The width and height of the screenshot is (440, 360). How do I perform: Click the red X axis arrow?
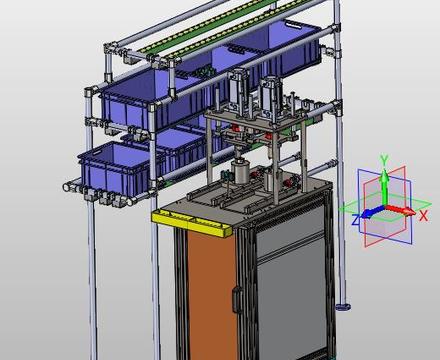tap(401, 210)
